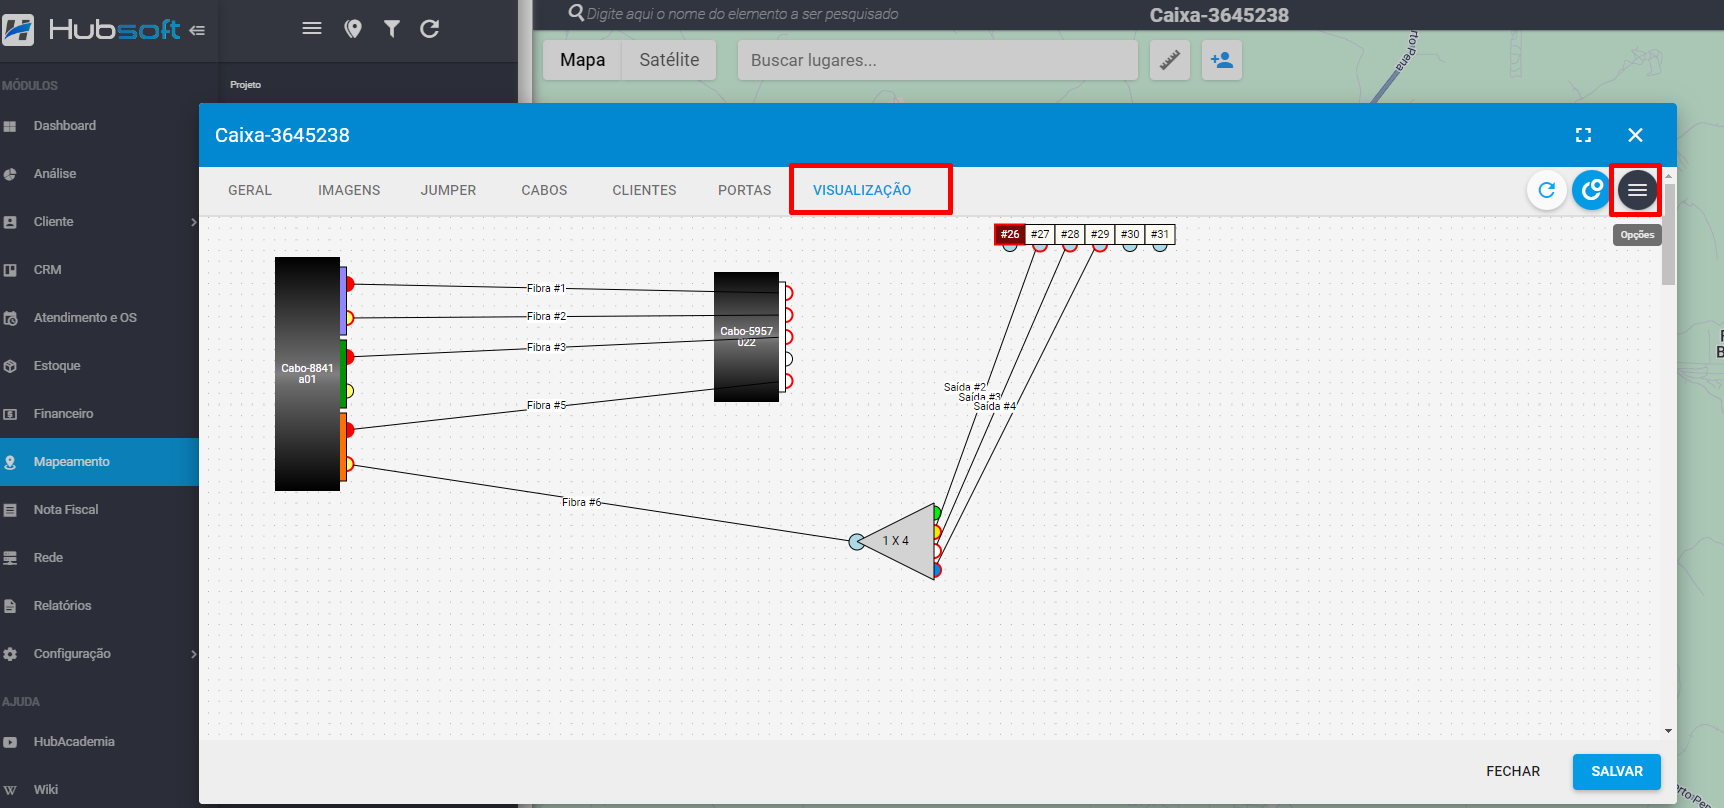
Task: Collapse the Hubsoft sidebar arrow
Action: 197,30
